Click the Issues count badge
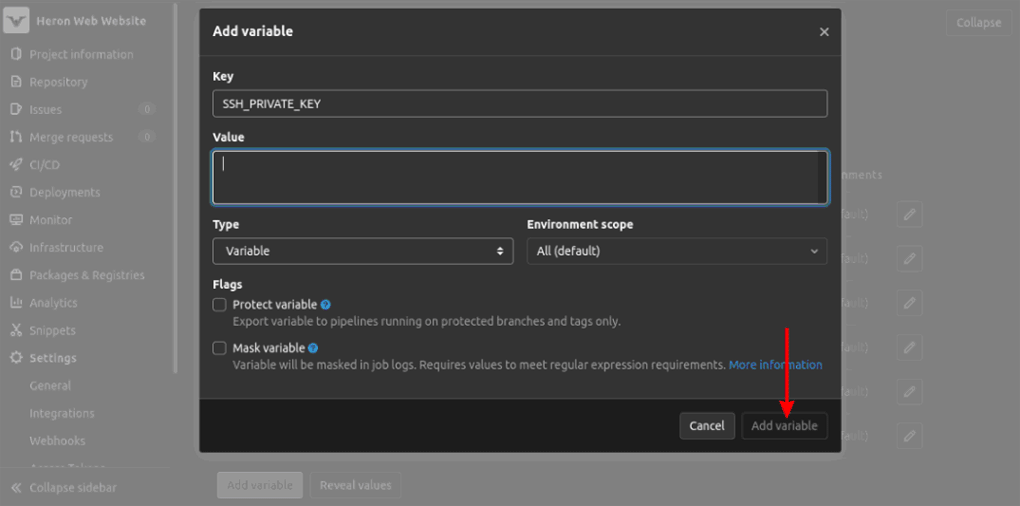Viewport: 1020px width, 506px height. click(x=147, y=109)
